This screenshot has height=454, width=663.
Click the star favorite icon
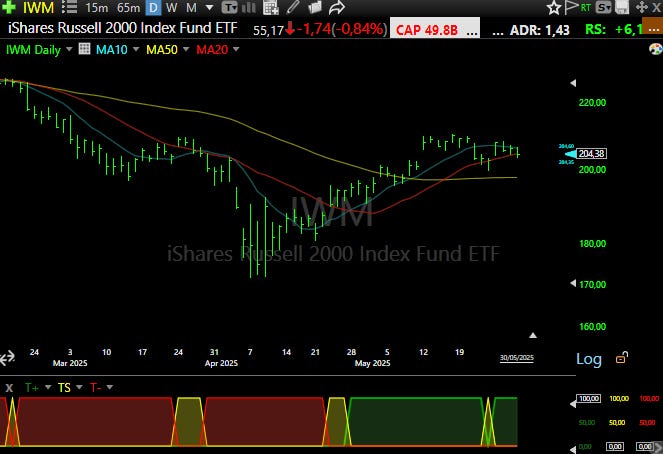click(x=553, y=8)
